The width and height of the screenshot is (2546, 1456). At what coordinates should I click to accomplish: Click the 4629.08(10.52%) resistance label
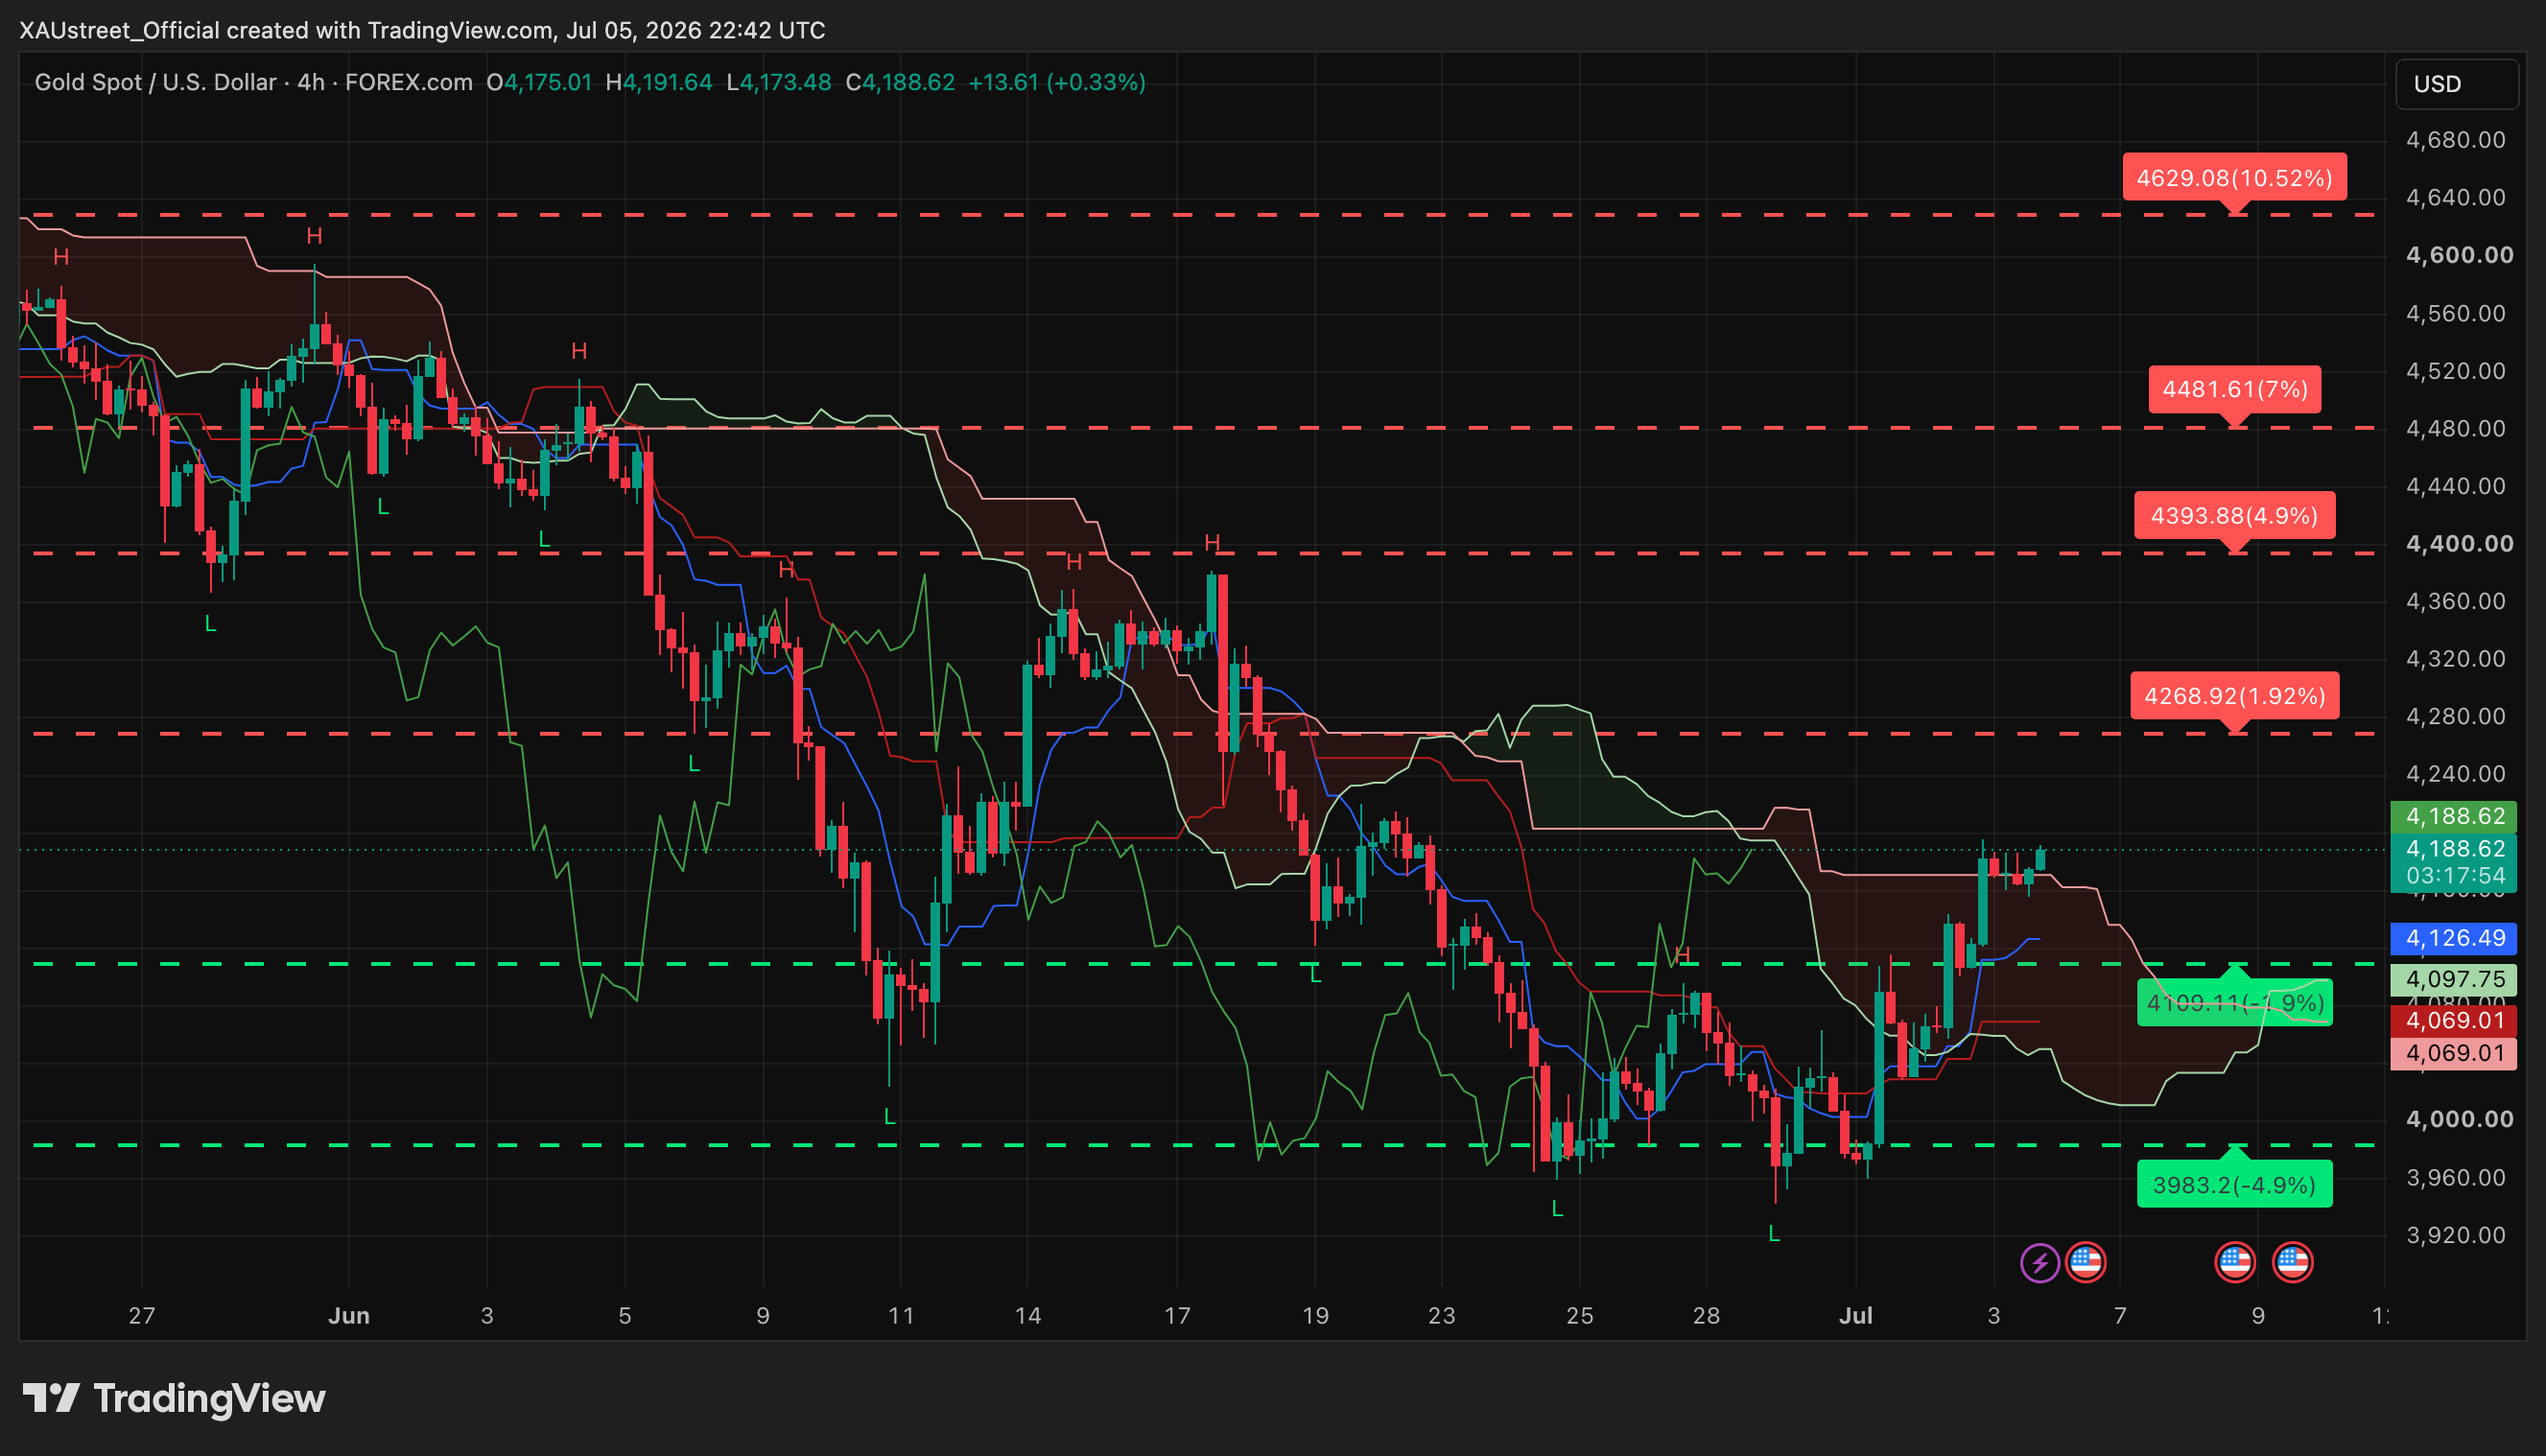tap(2234, 178)
